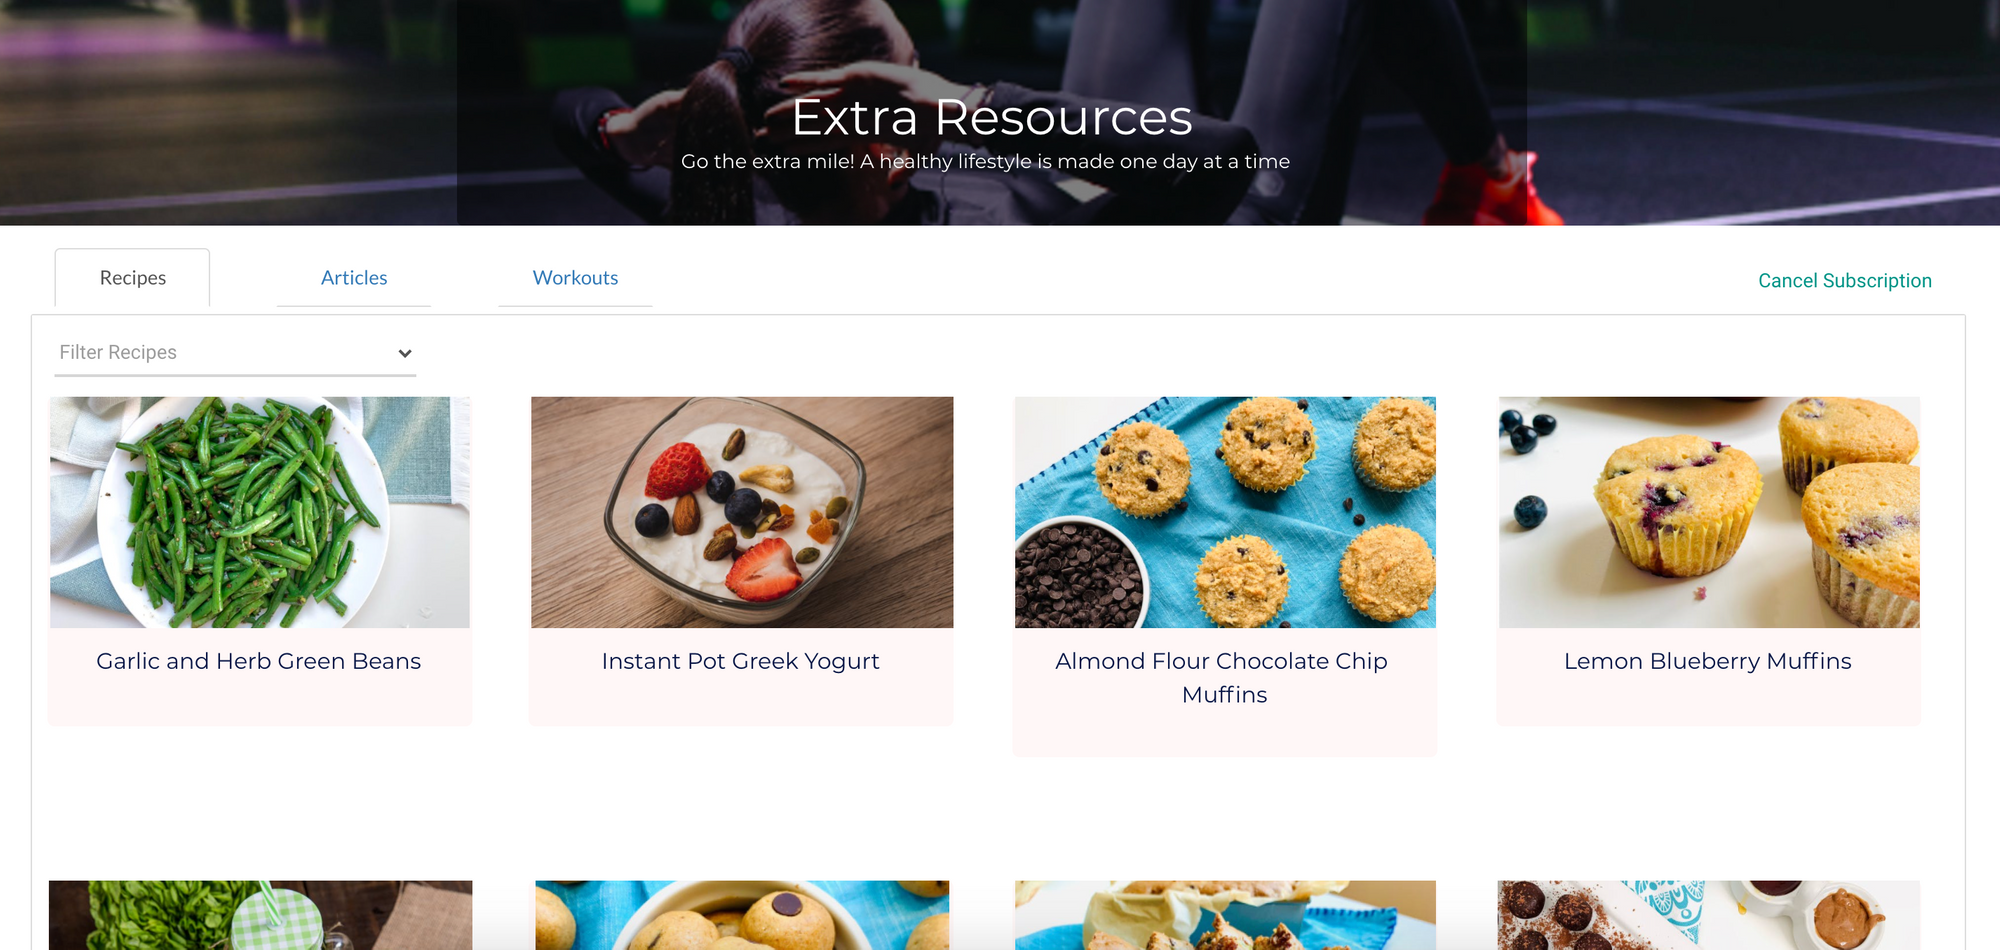Open the chocolate truffles thumbnail in second row
Image resolution: width=2000 pixels, height=950 pixels.
pos(1709,915)
